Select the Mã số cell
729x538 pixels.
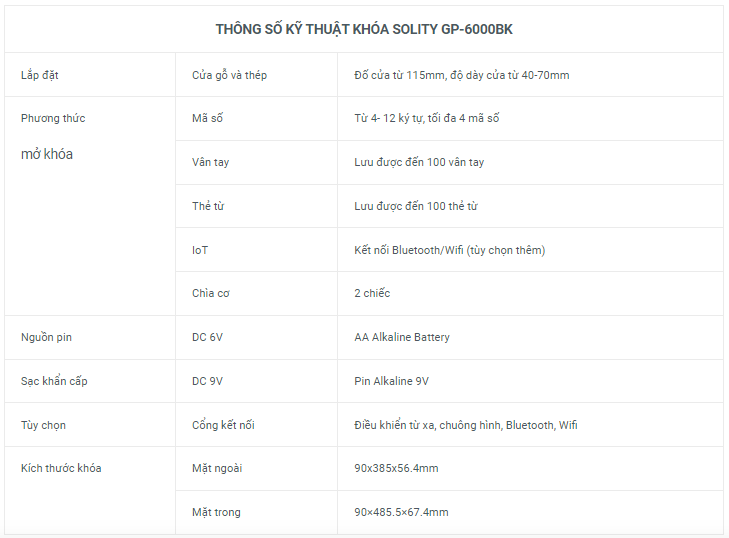pyautogui.click(x=207, y=118)
